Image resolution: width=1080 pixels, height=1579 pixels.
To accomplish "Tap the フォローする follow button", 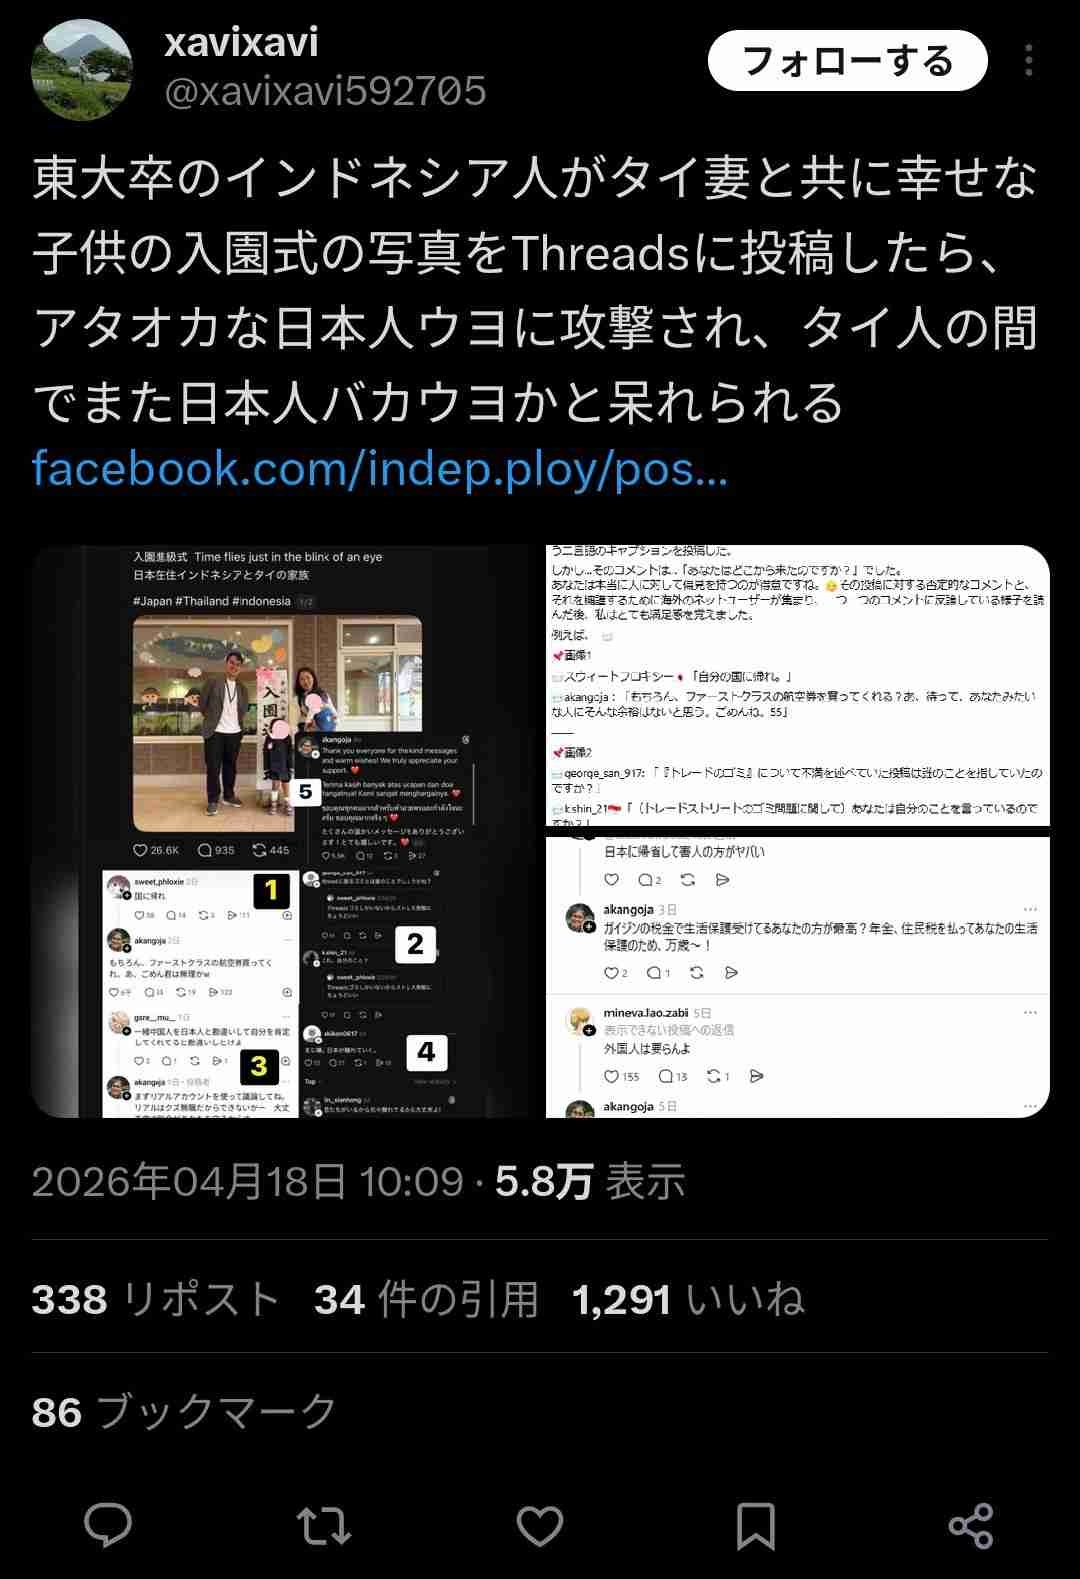I will [x=847, y=61].
